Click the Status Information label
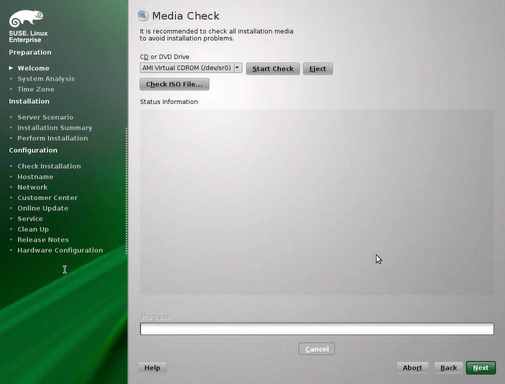The height and width of the screenshot is (384, 505). [169, 102]
